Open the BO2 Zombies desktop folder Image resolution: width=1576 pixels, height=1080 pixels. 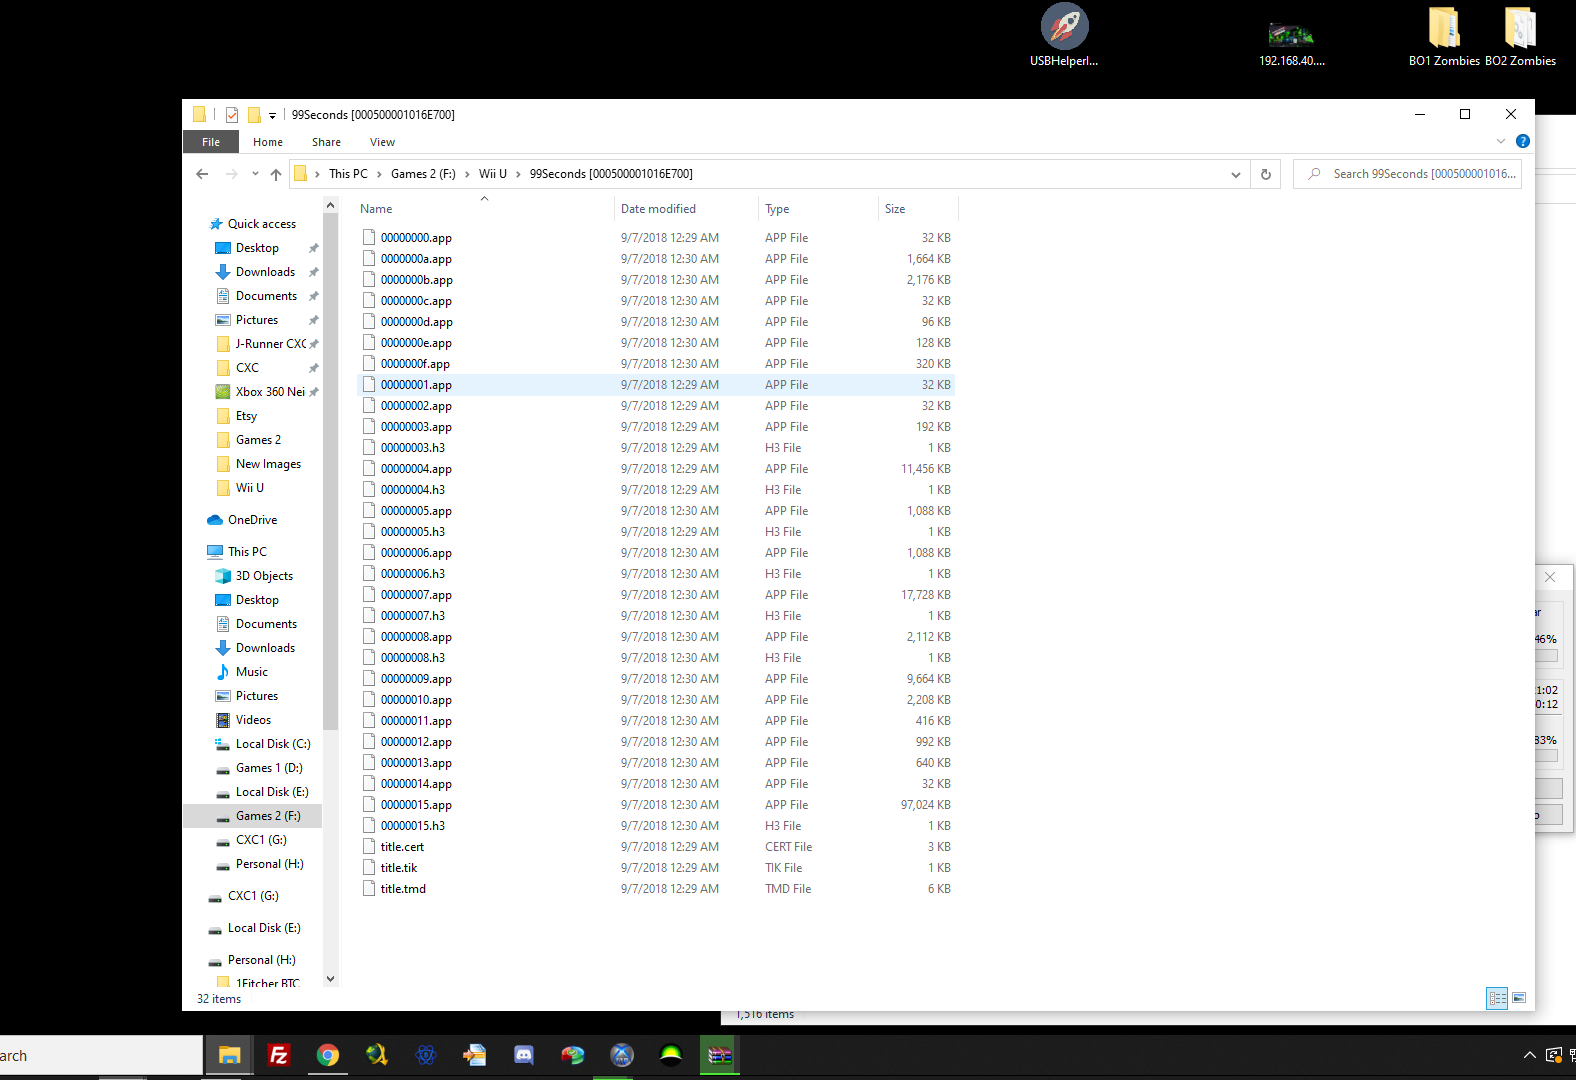coord(1520,37)
